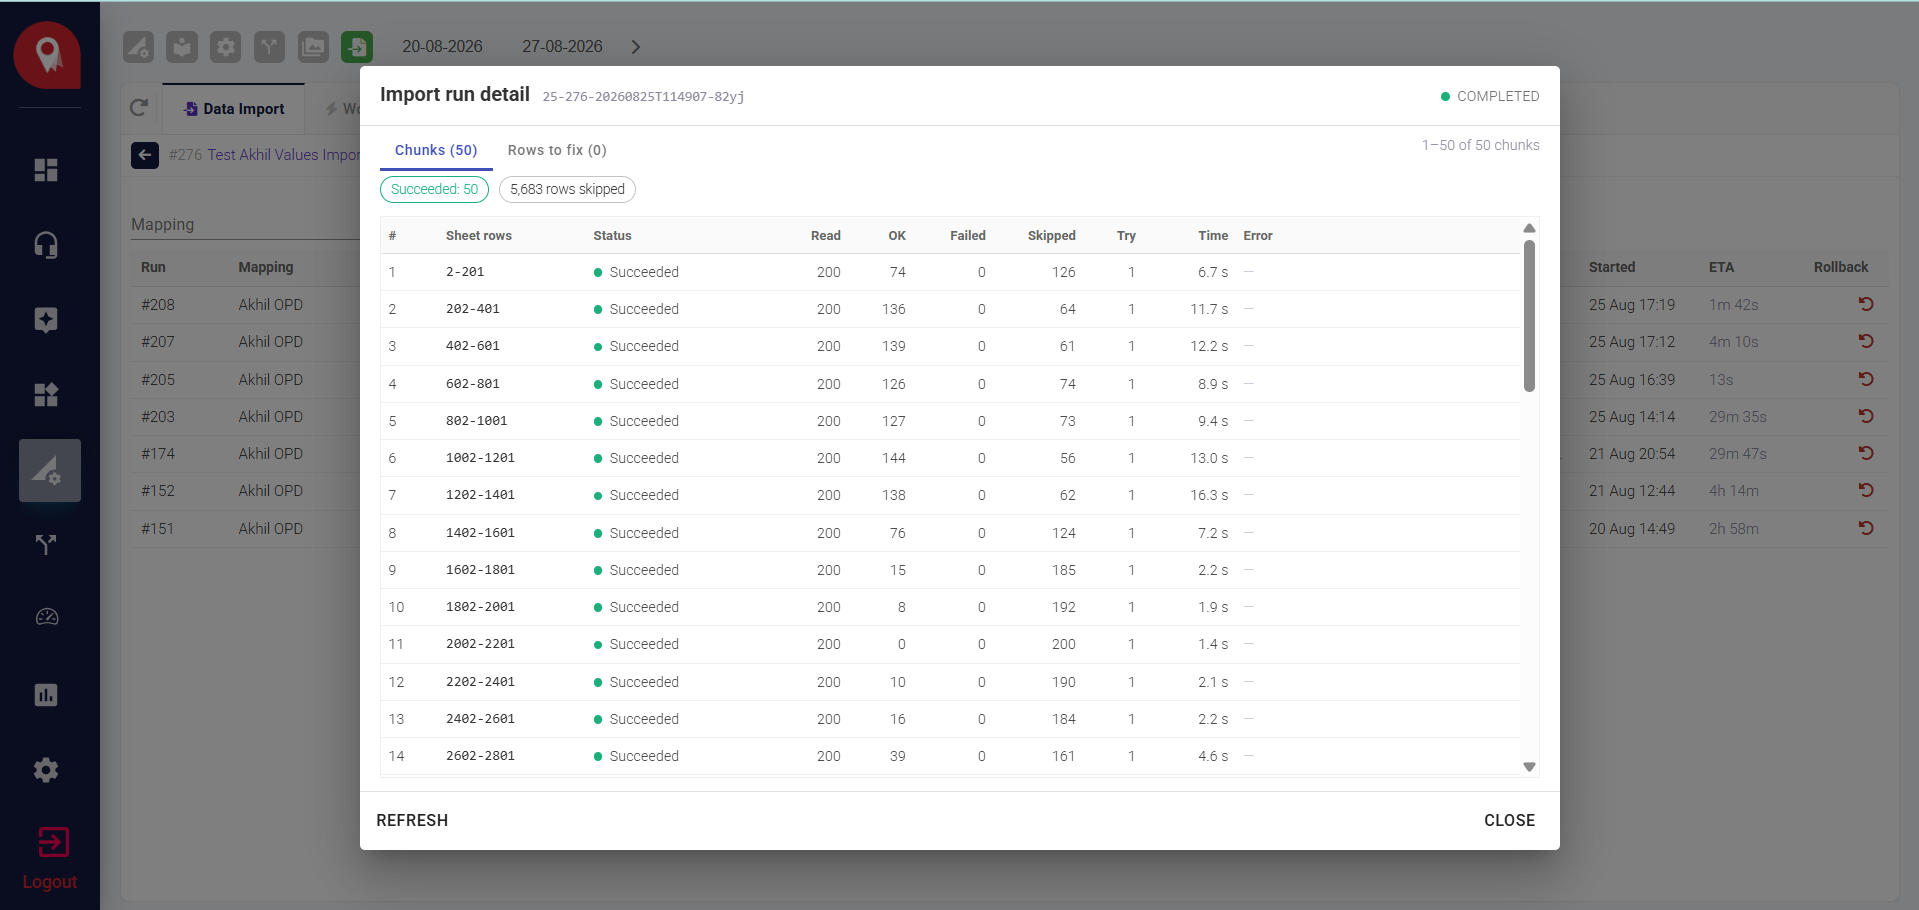Open the bar chart reports sidebar icon
1919x910 pixels.
[46, 695]
